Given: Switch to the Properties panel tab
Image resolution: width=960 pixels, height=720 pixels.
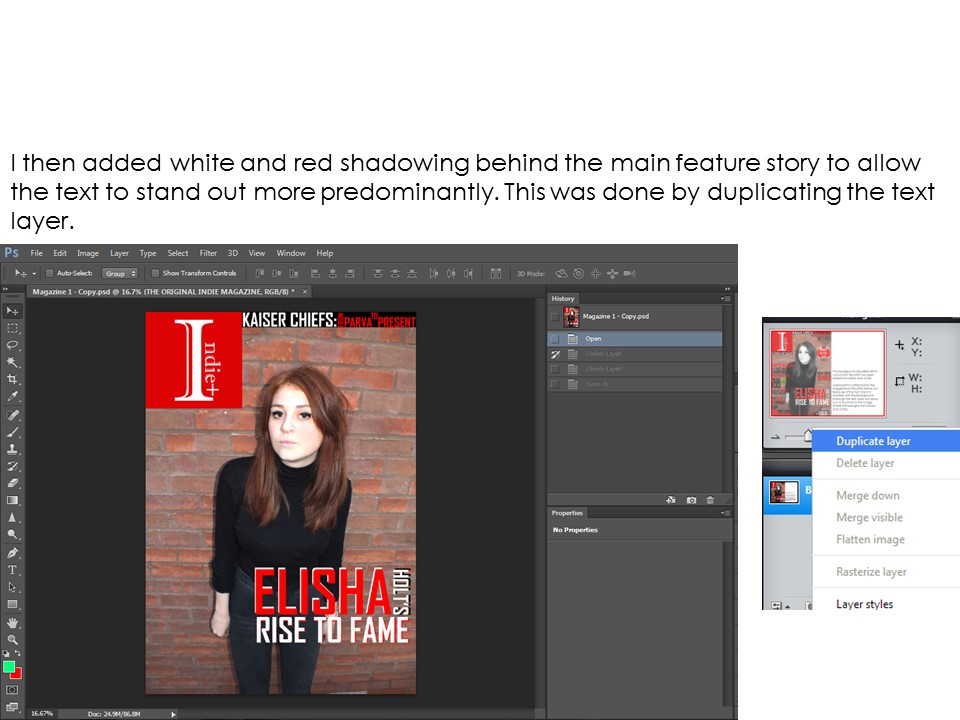Looking at the screenshot, I should (567, 513).
